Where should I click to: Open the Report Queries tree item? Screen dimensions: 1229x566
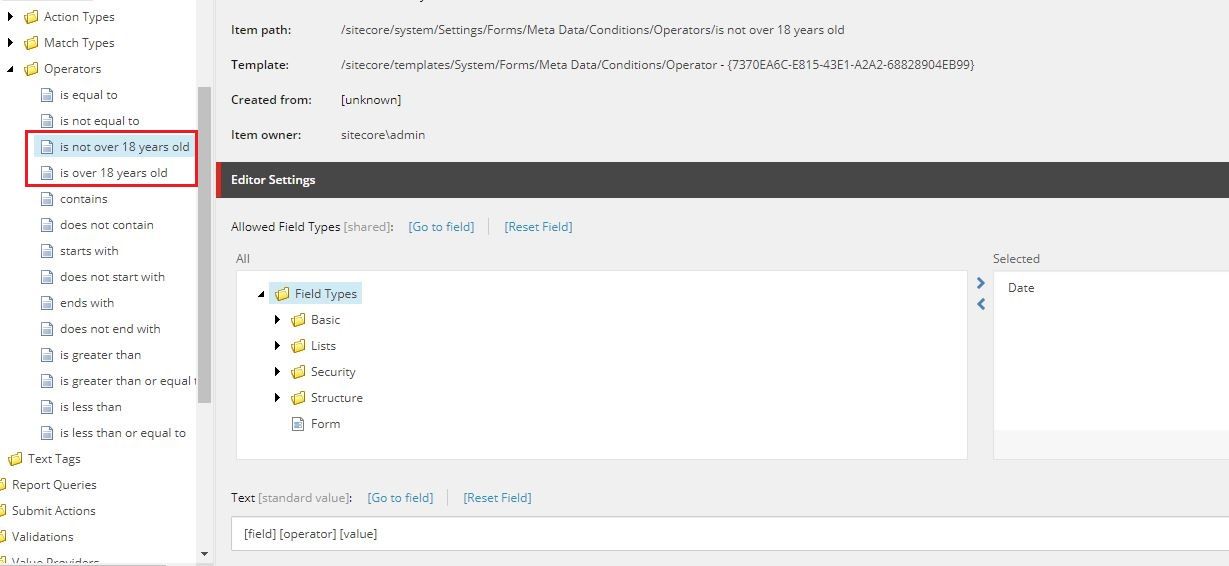54,485
